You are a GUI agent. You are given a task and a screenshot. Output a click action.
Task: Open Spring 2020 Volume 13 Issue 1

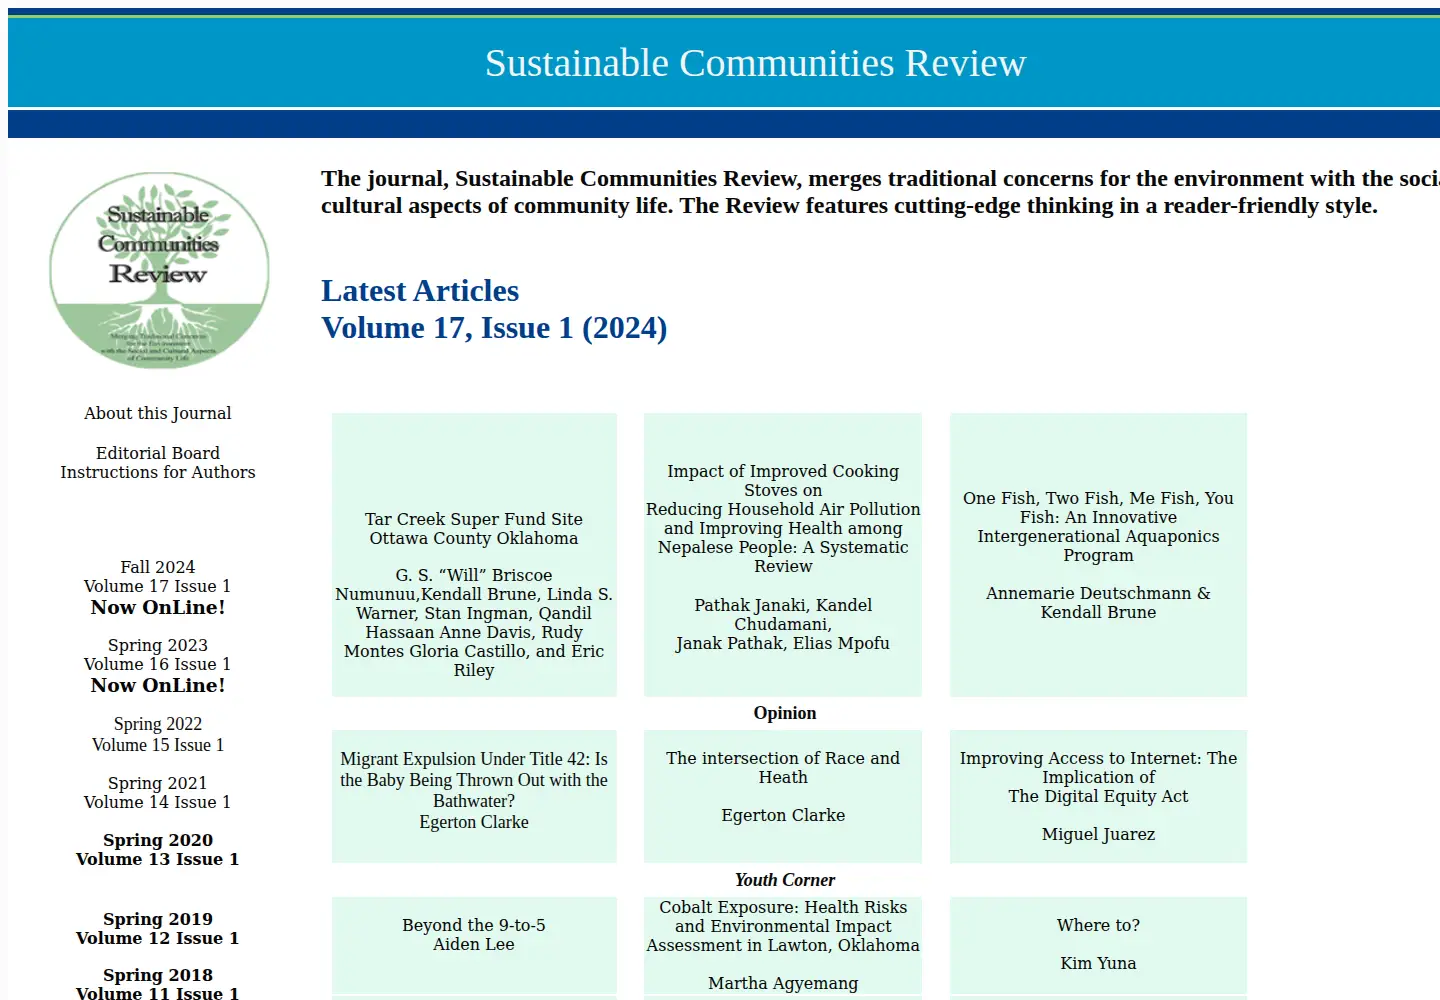click(x=158, y=849)
